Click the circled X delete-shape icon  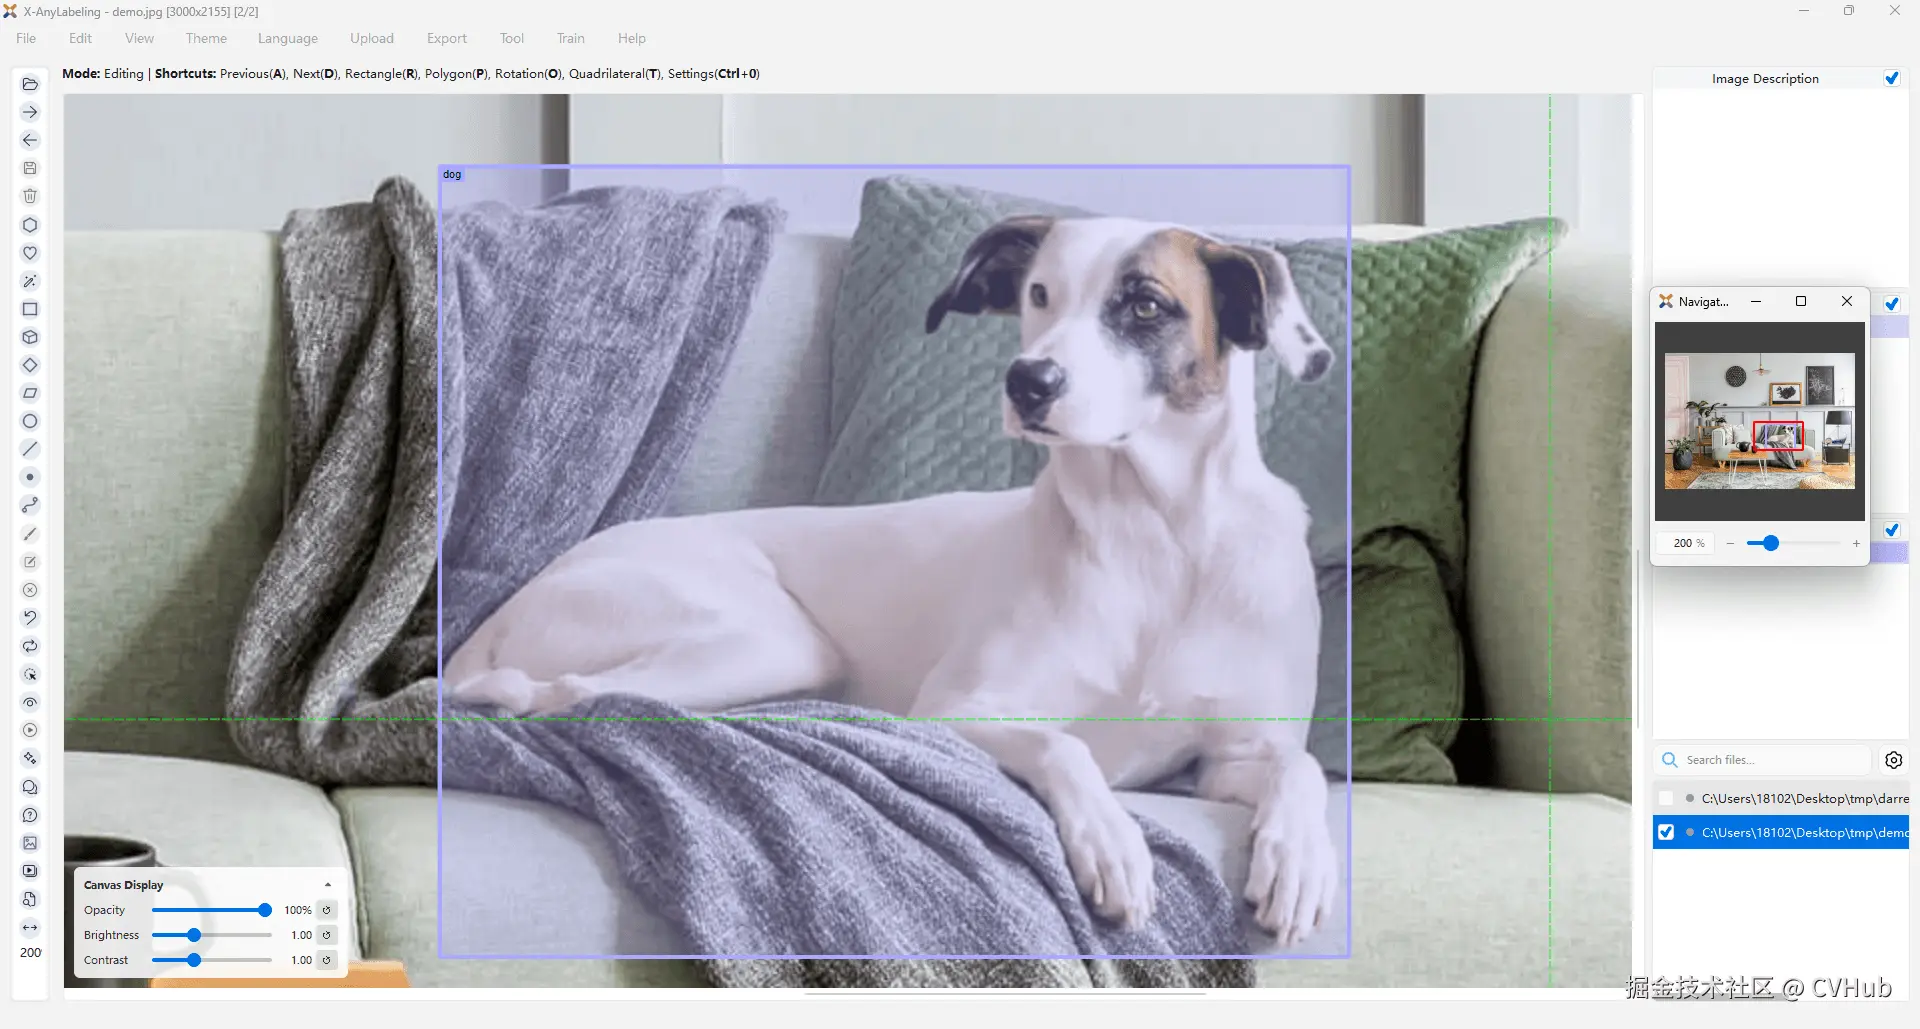(x=30, y=590)
